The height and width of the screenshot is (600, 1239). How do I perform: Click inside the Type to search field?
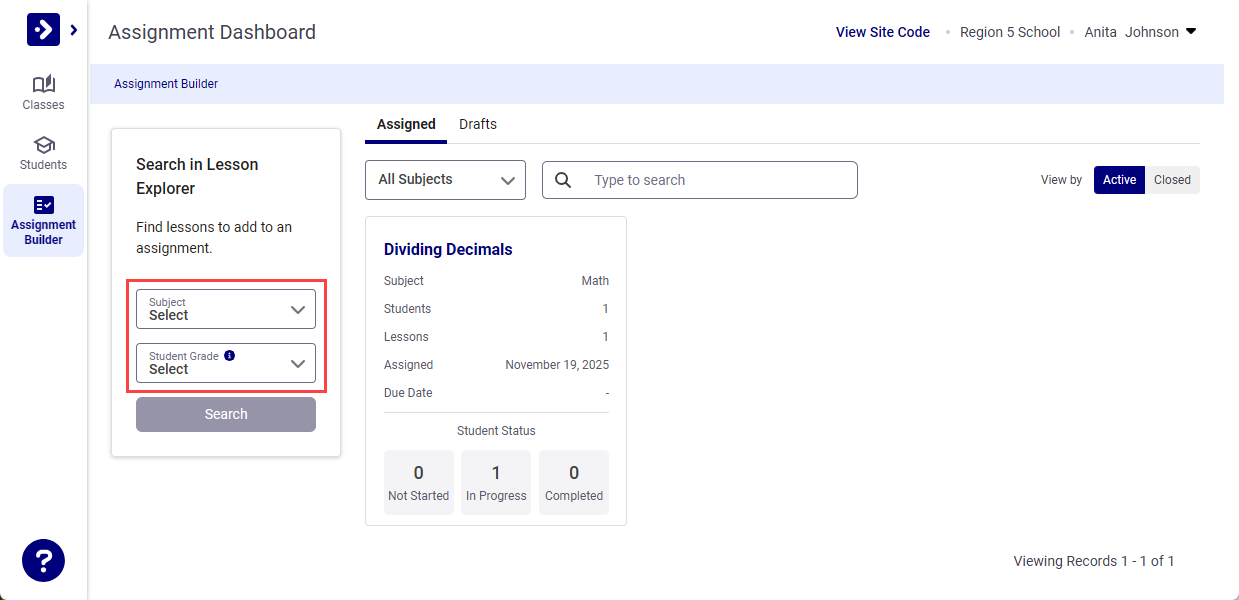700,180
